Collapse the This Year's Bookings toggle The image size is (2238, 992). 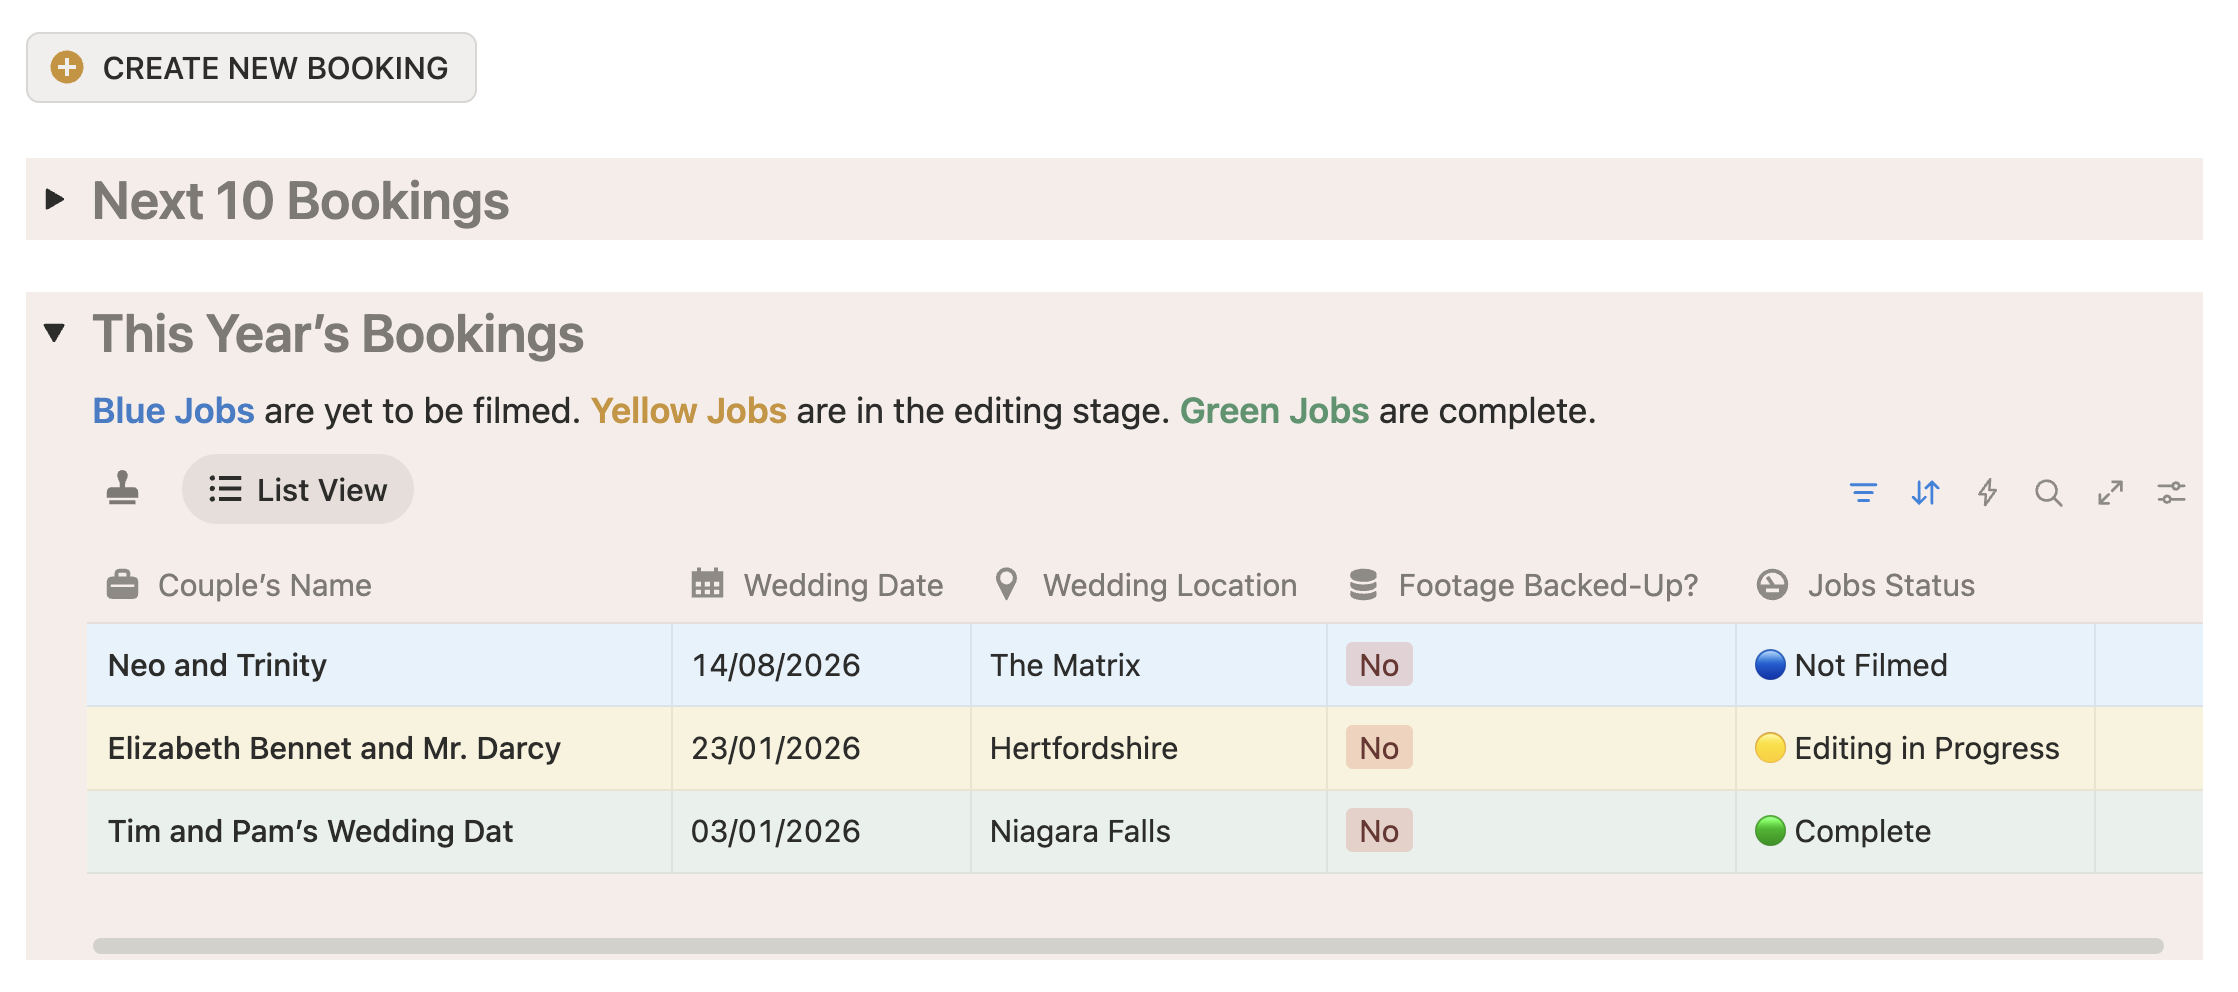point(55,332)
